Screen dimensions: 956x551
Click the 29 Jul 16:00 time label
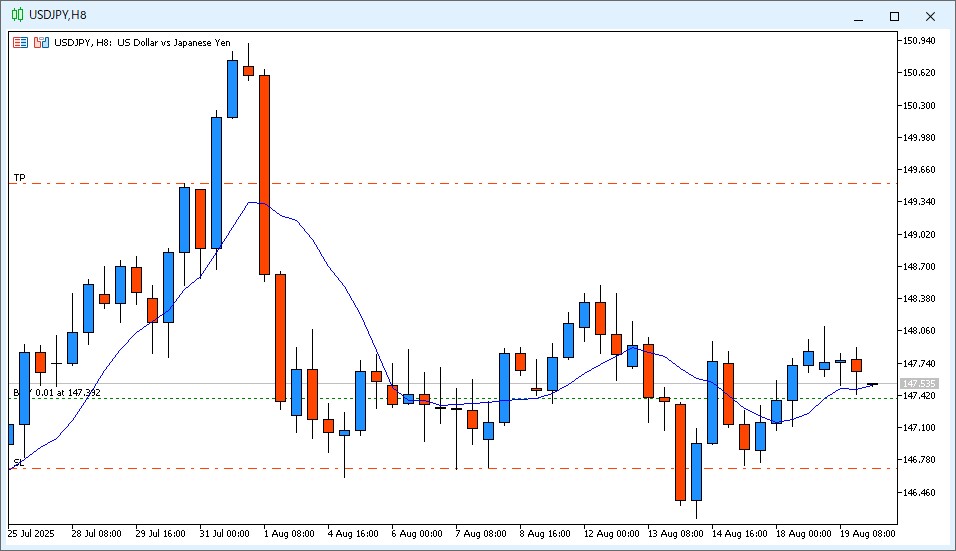[160, 534]
